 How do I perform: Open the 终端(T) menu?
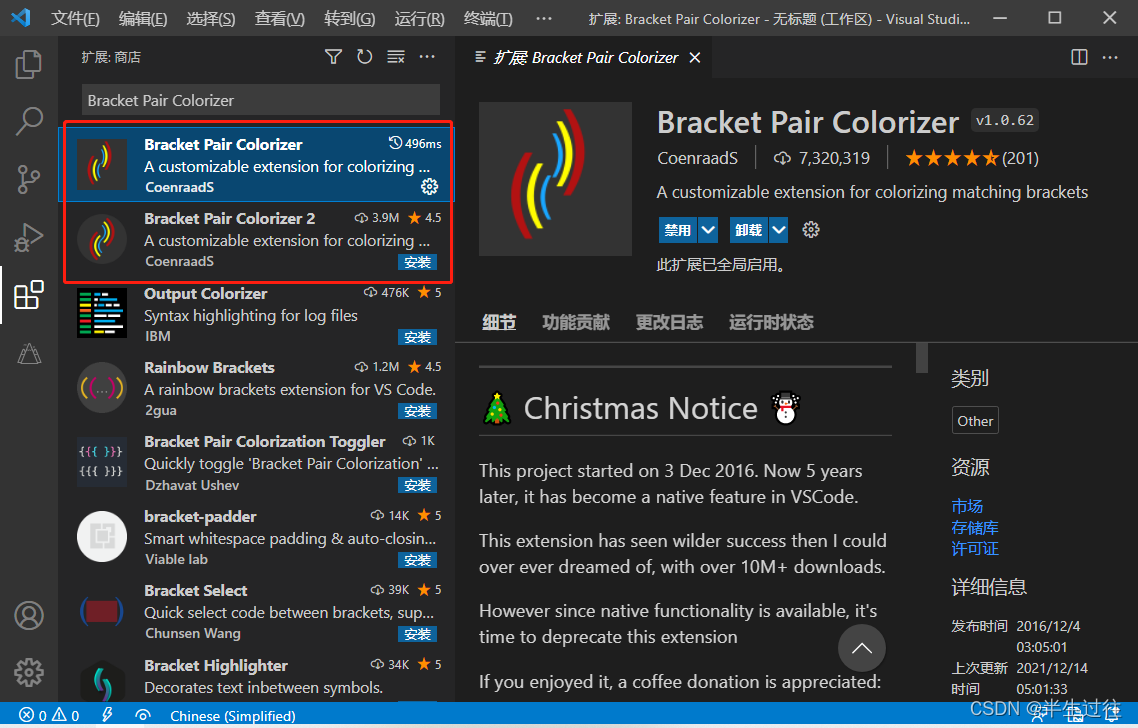pos(488,19)
